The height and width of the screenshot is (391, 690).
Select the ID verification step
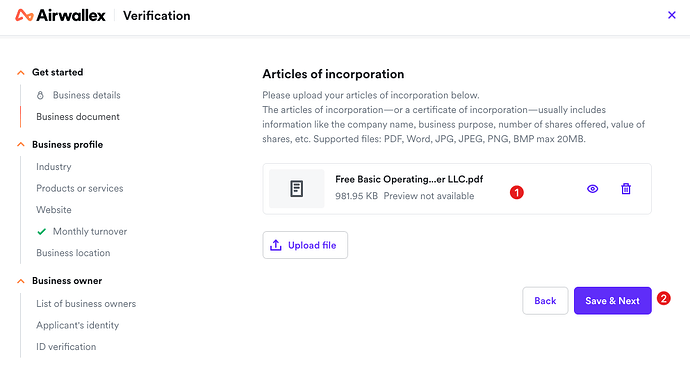click(66, 347)
